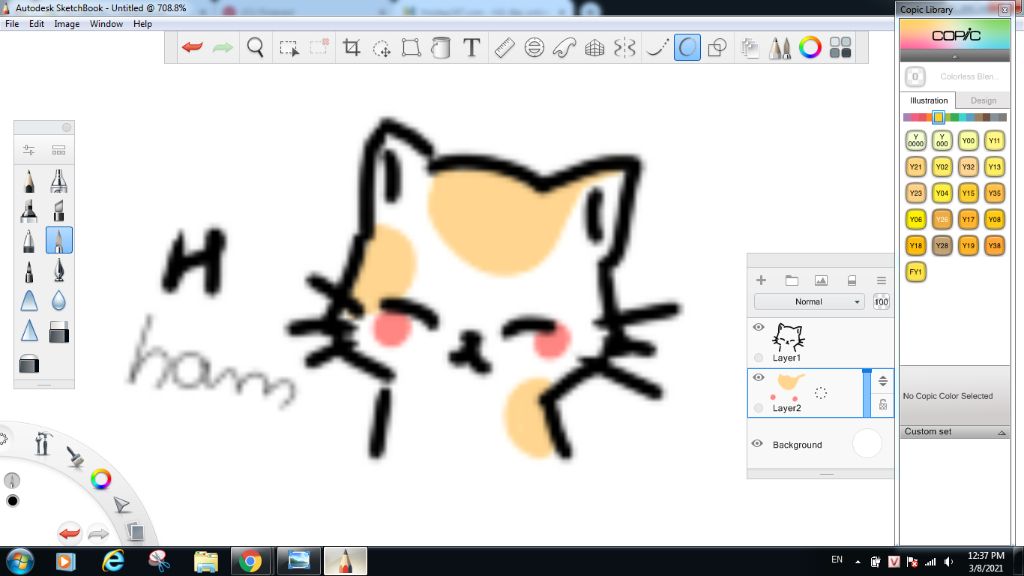Pick the FY1 Copic color
This screenshot has height=576, width=1024.
(x=916, y=272)
